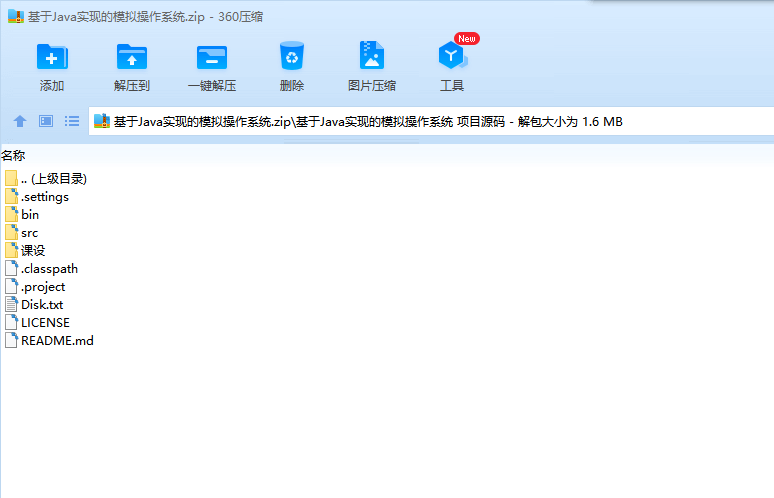This screenshot has height=498, width=774.
Task: Click the folder icon next to src
Action: point(11,232)
